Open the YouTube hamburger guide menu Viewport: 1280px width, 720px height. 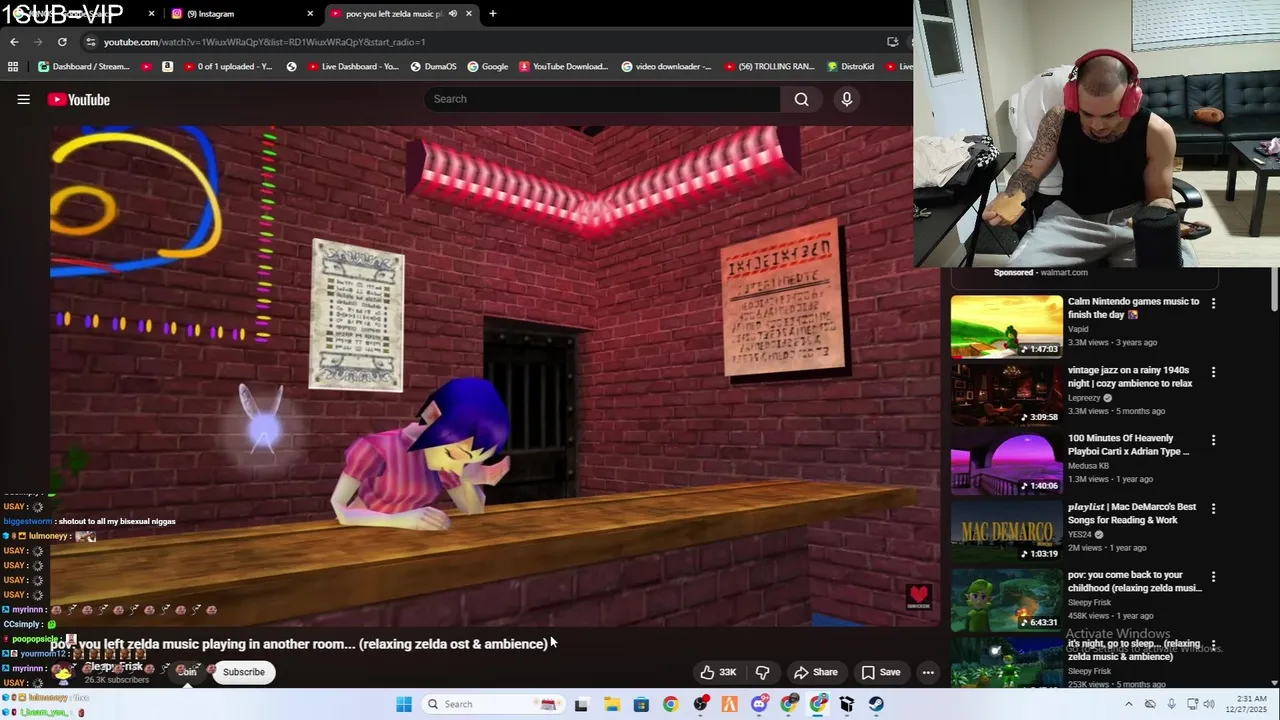click(x=23, y=99)
